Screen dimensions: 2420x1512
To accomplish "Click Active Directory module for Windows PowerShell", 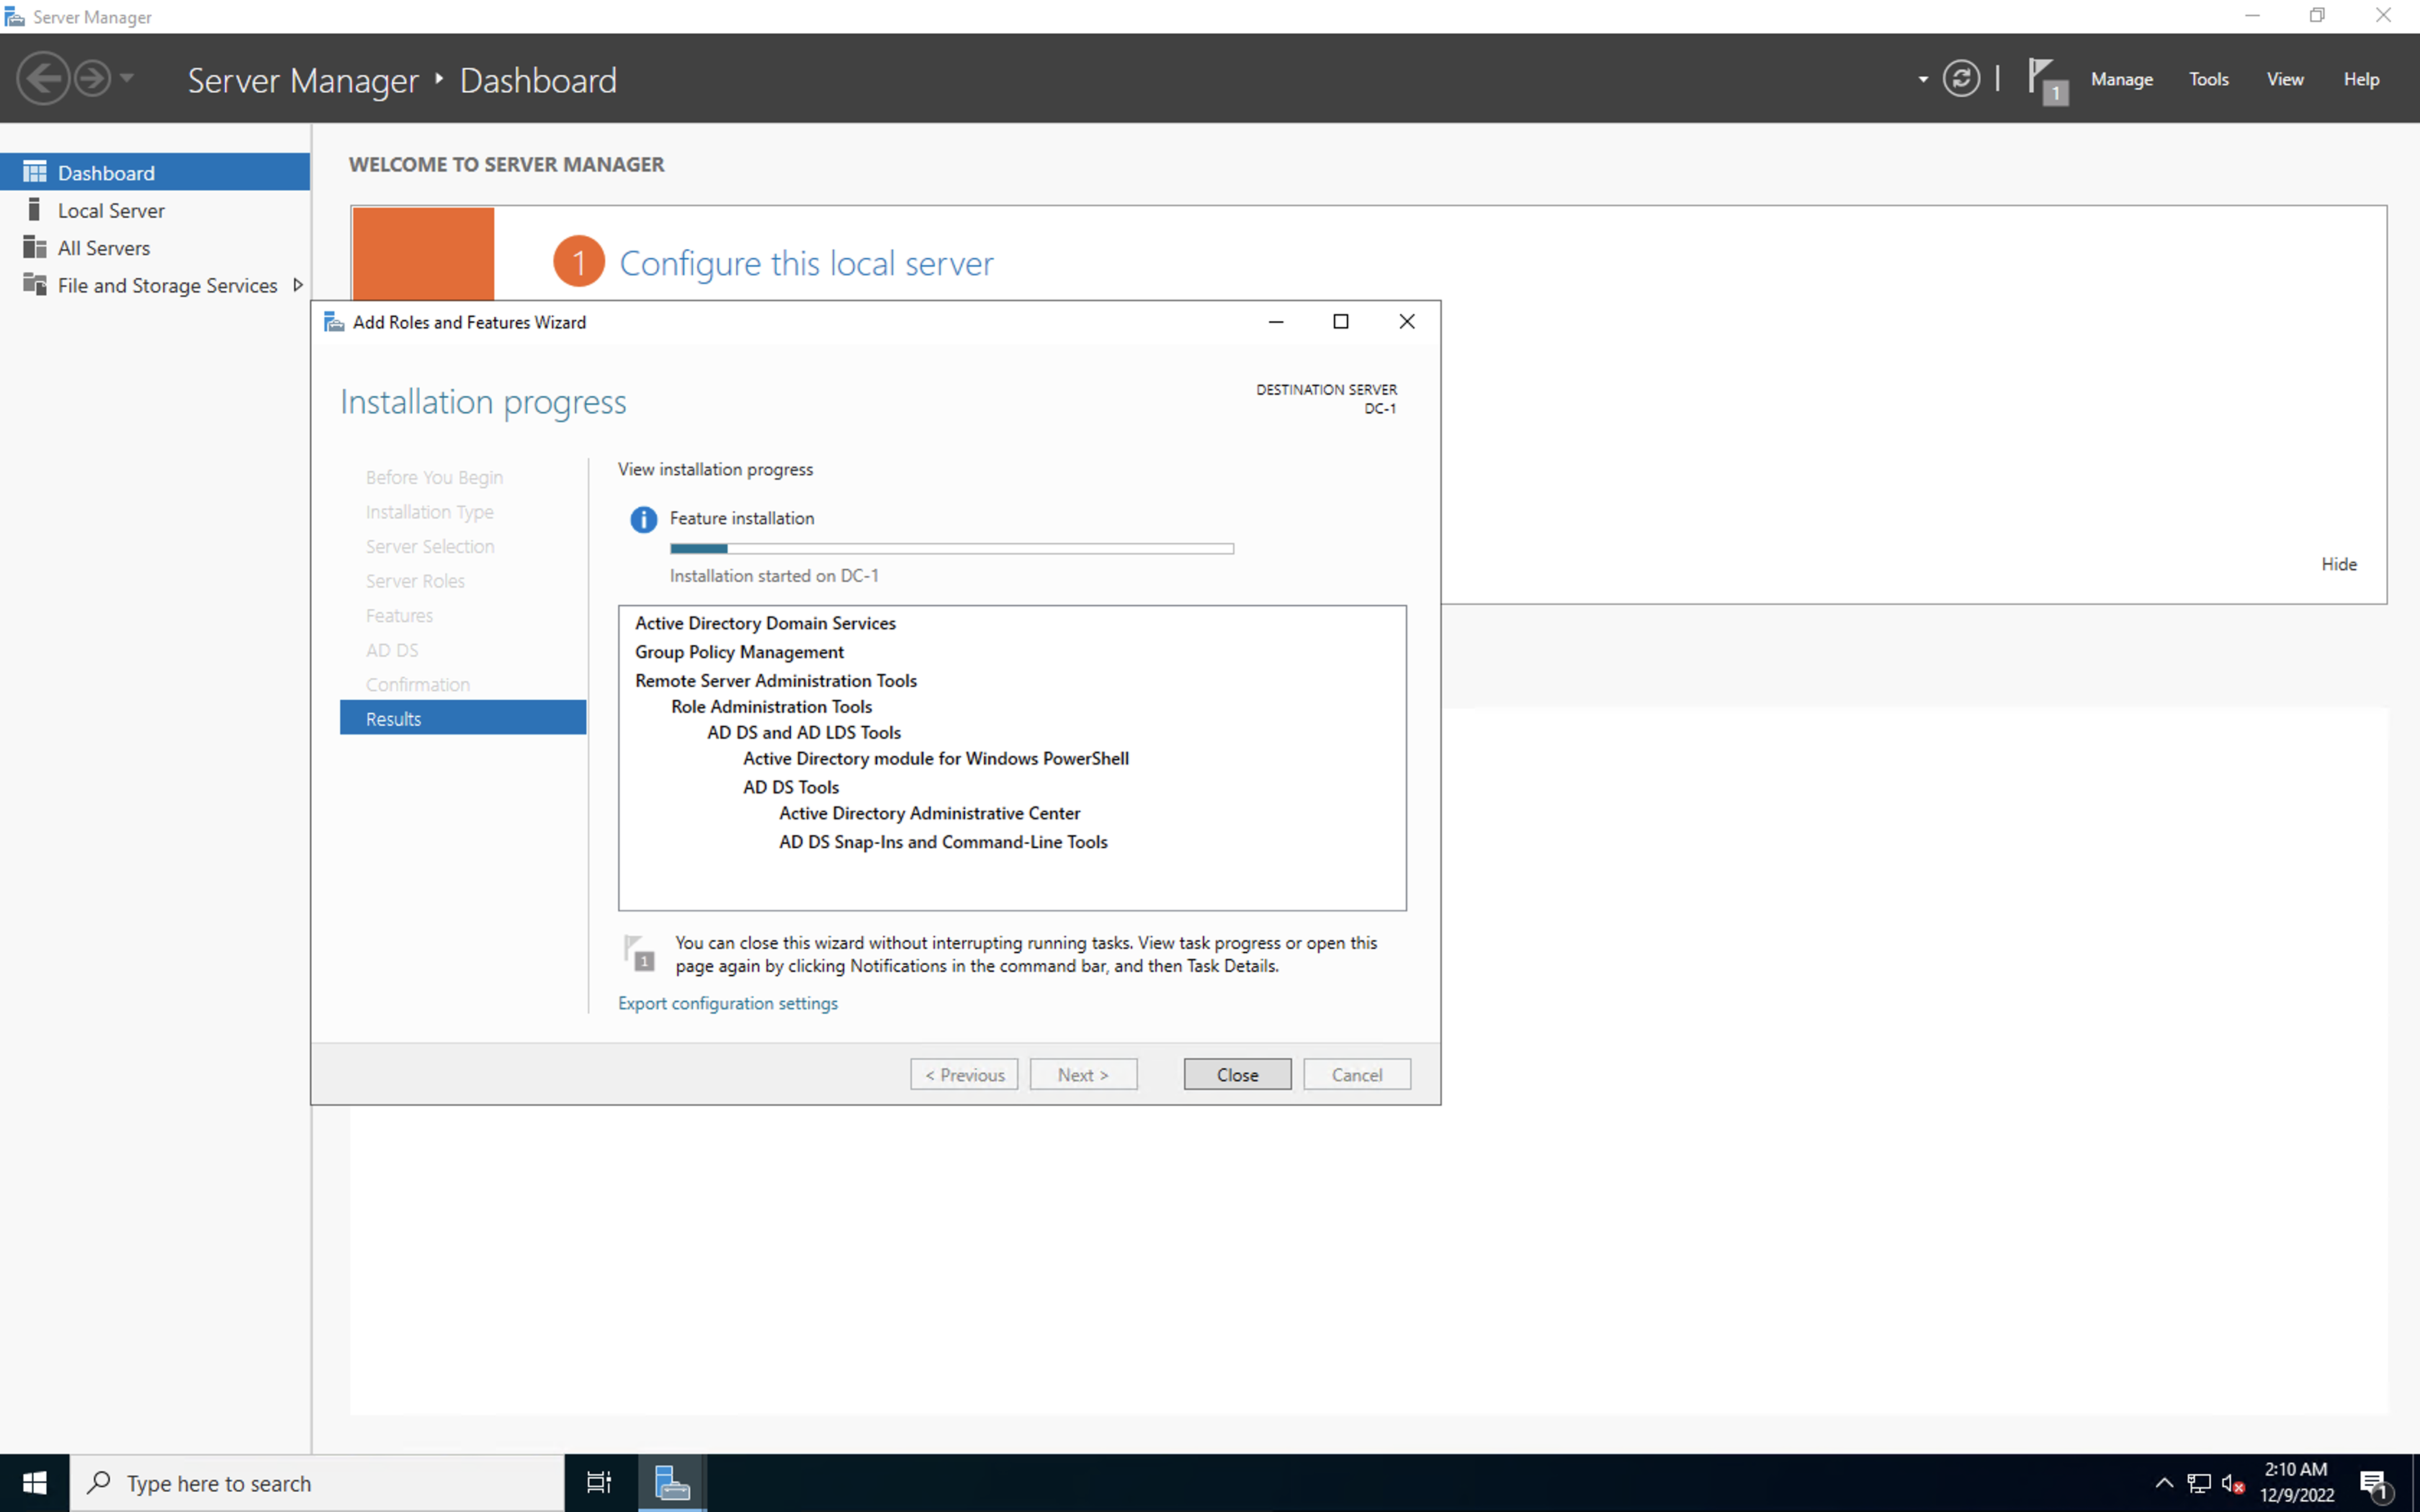I will click(x=935, y=758).
